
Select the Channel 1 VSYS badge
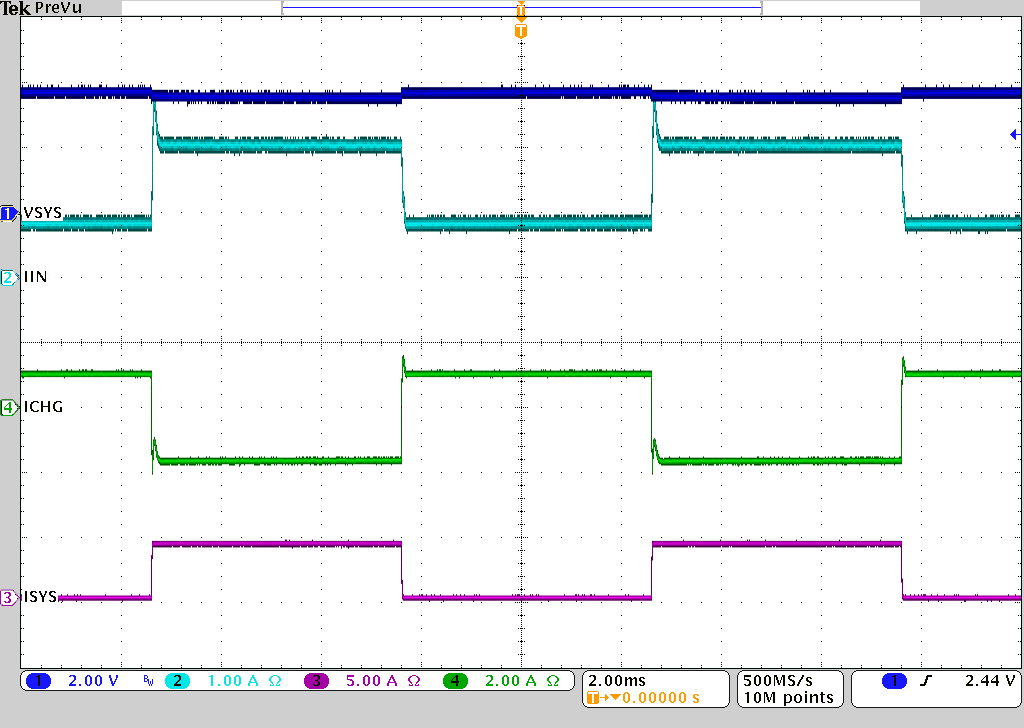(x=8, y=213)
